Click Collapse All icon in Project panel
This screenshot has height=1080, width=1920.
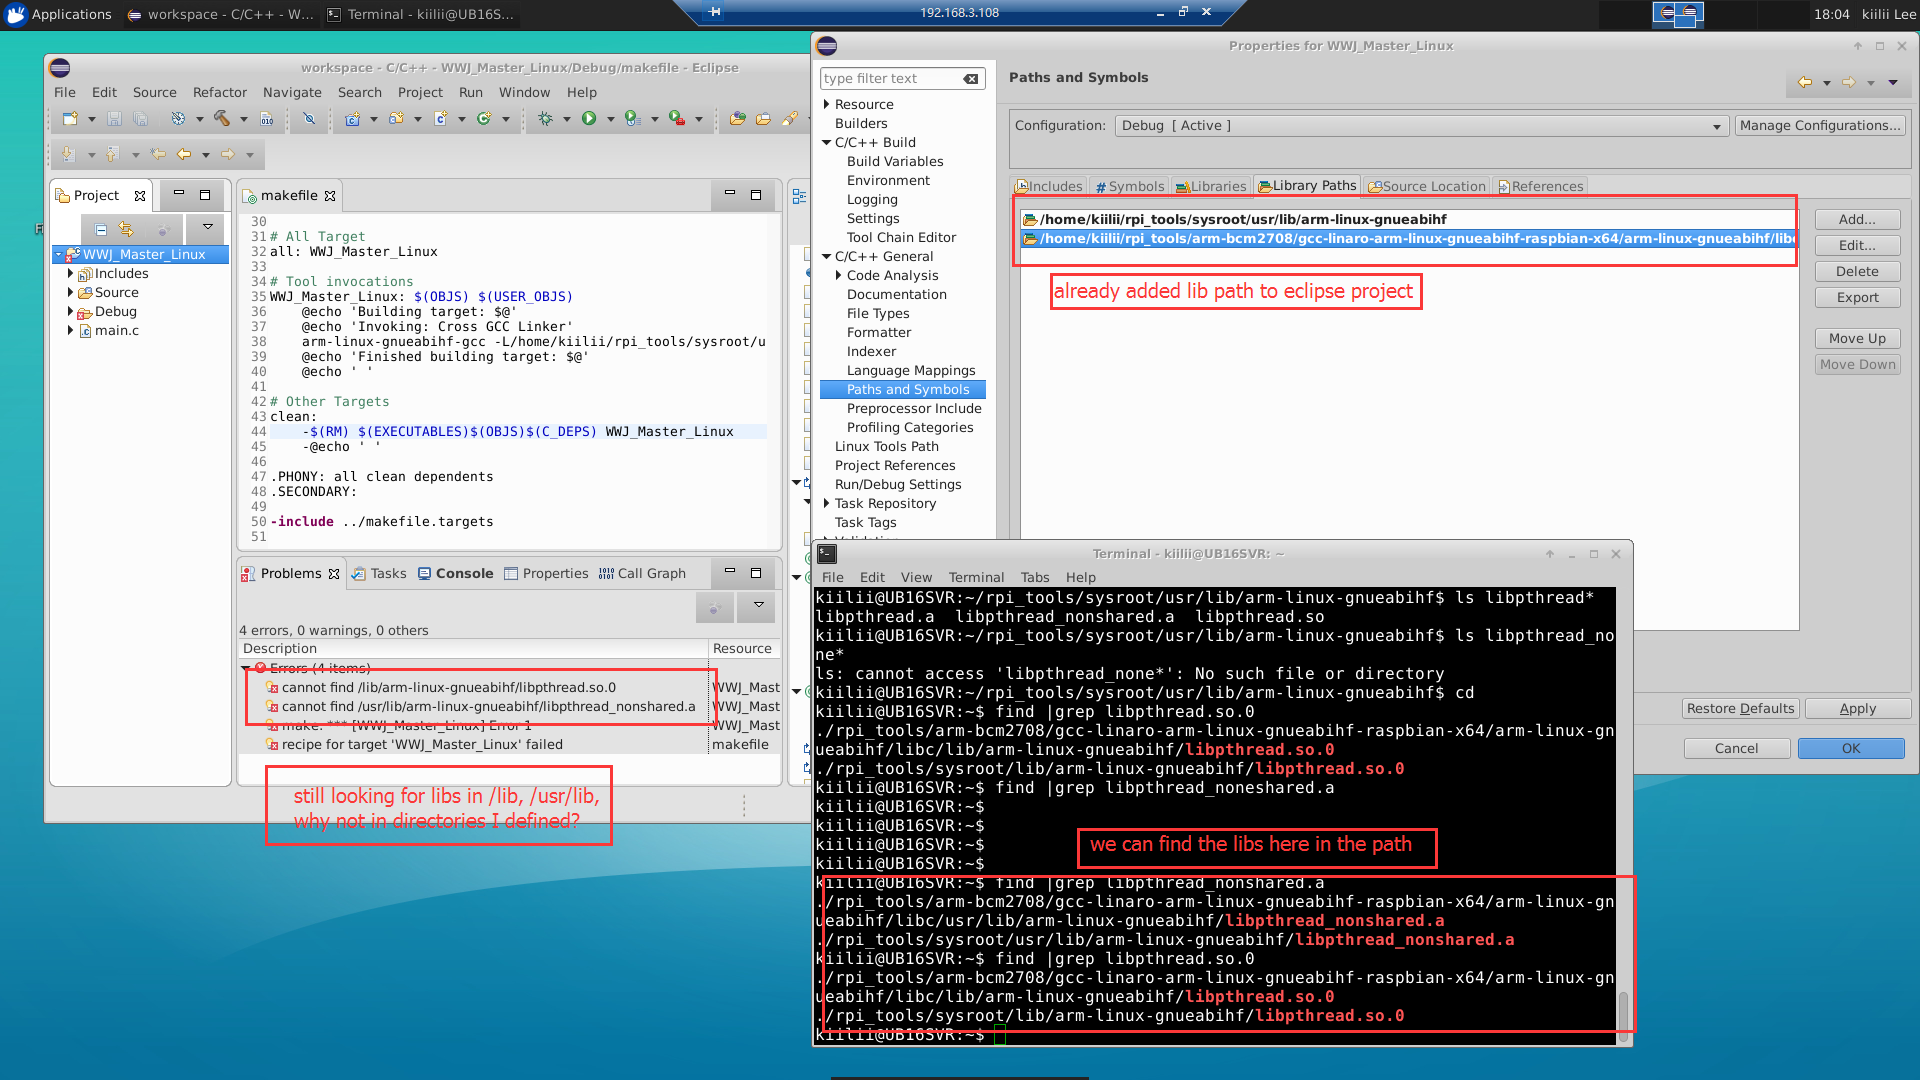point(101,229)
